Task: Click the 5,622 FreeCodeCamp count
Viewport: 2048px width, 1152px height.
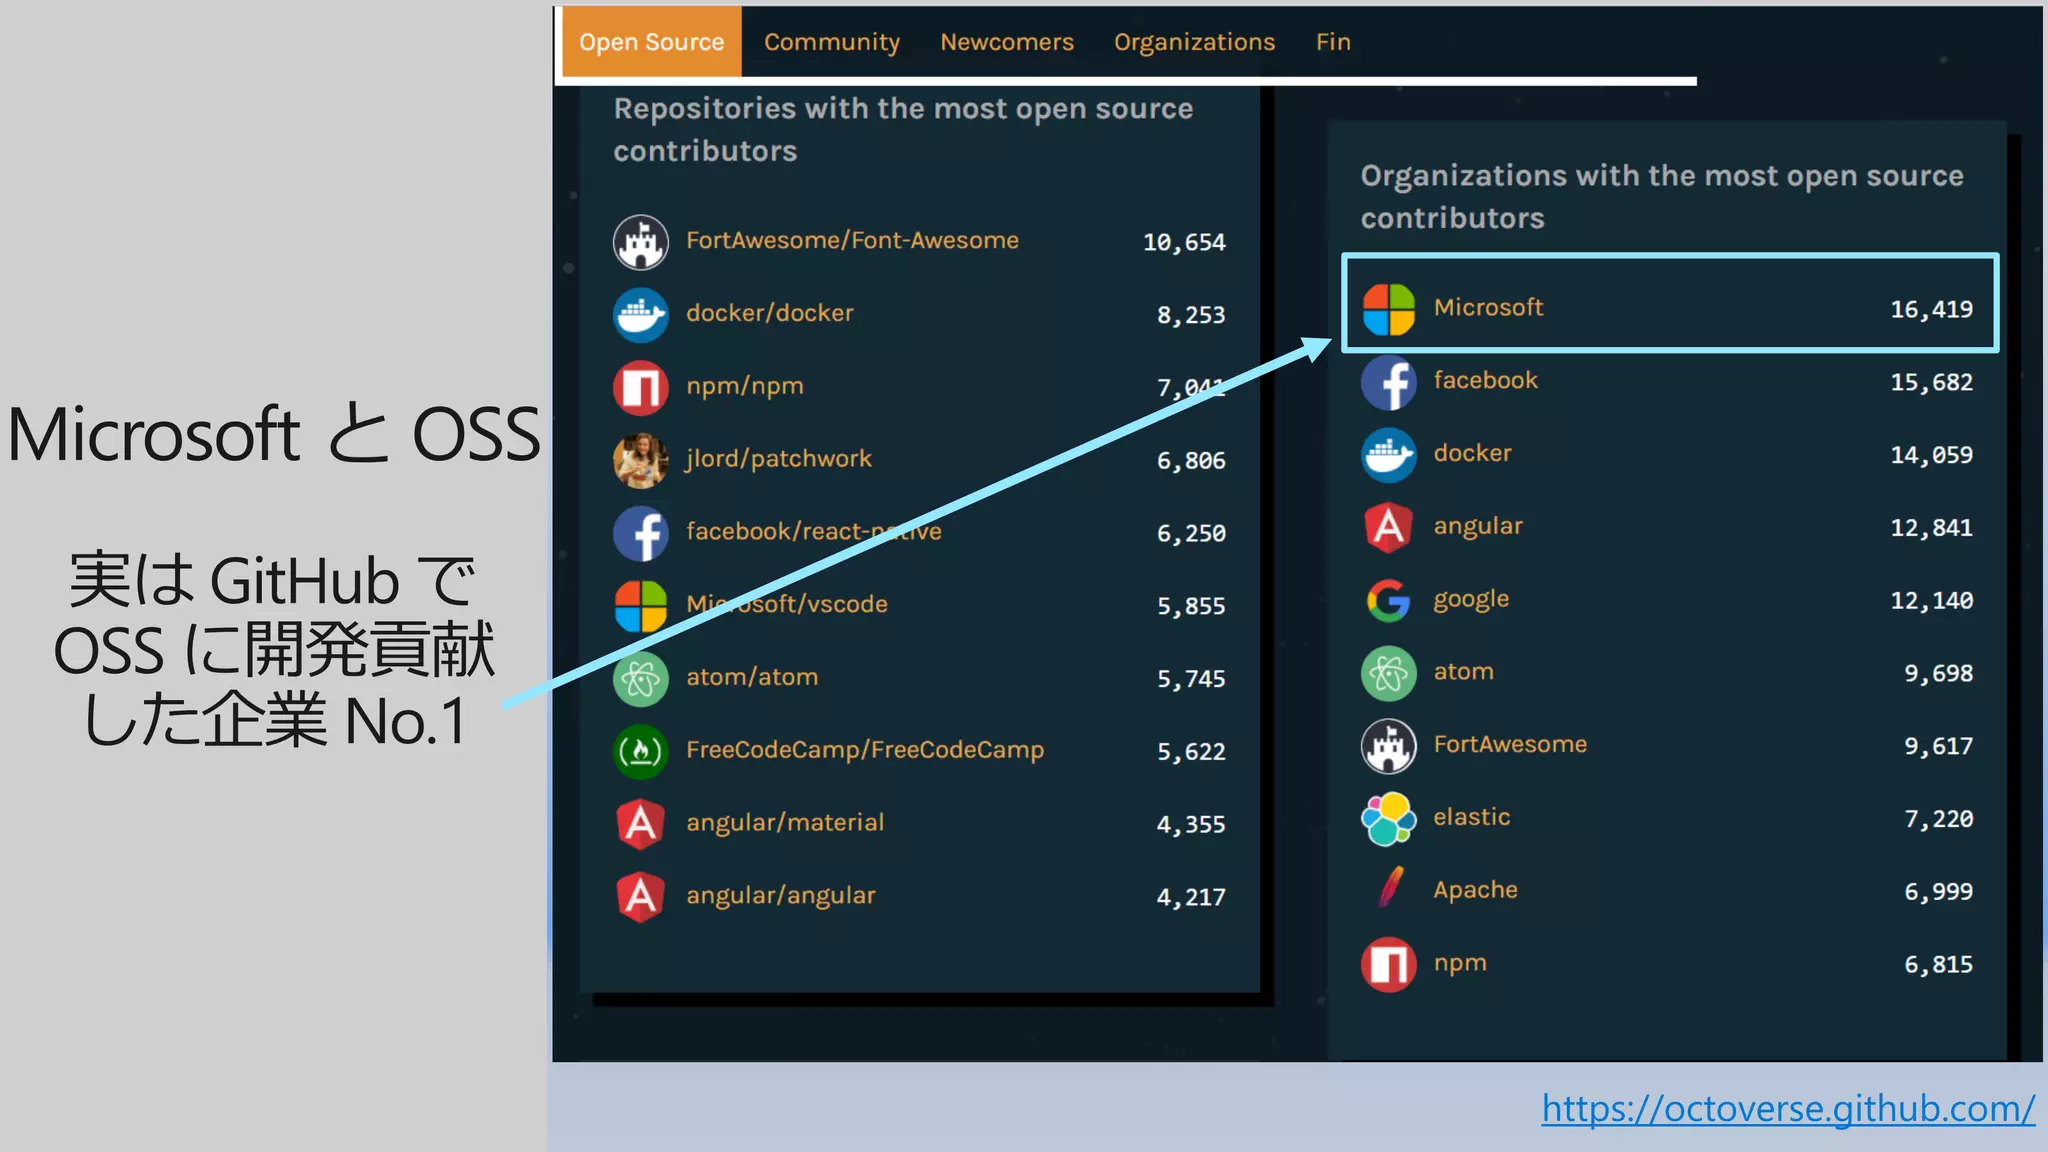Action: point(1191,751)
